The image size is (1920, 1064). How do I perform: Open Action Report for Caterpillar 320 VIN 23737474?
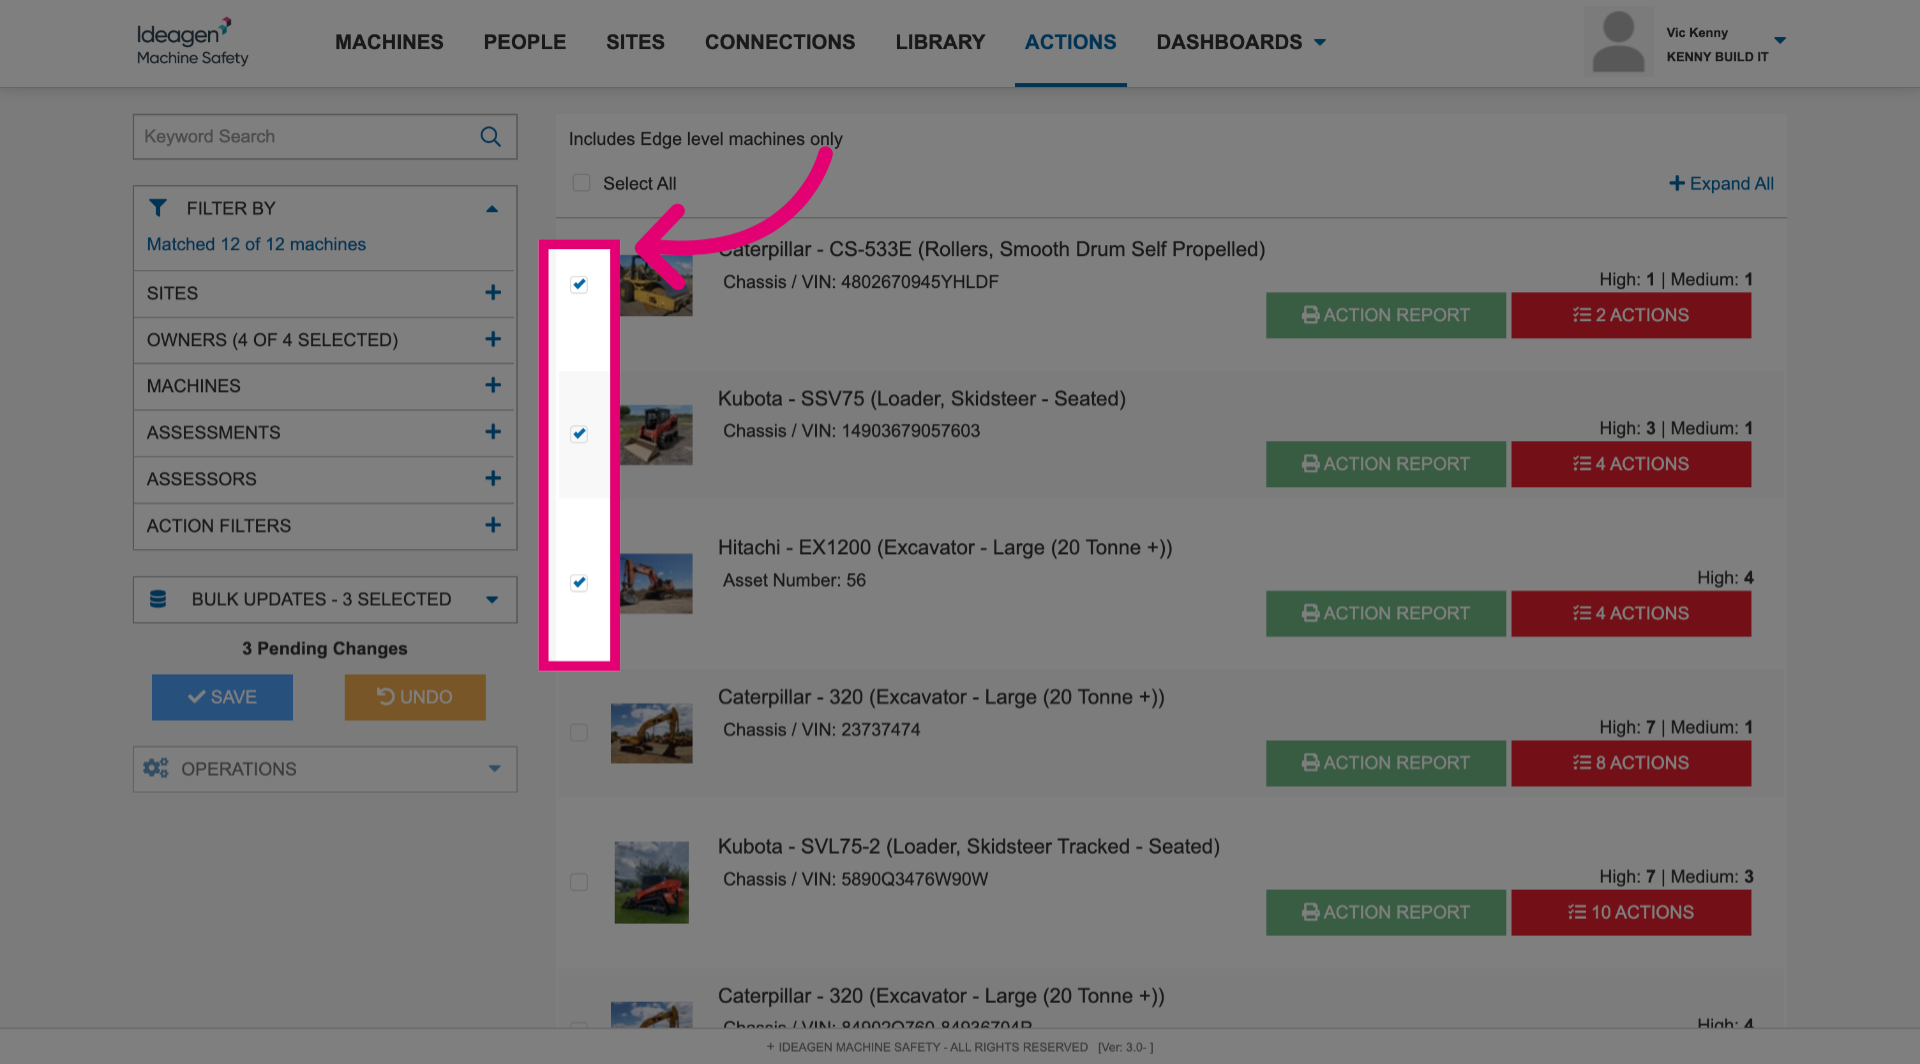pos(1386,763)
